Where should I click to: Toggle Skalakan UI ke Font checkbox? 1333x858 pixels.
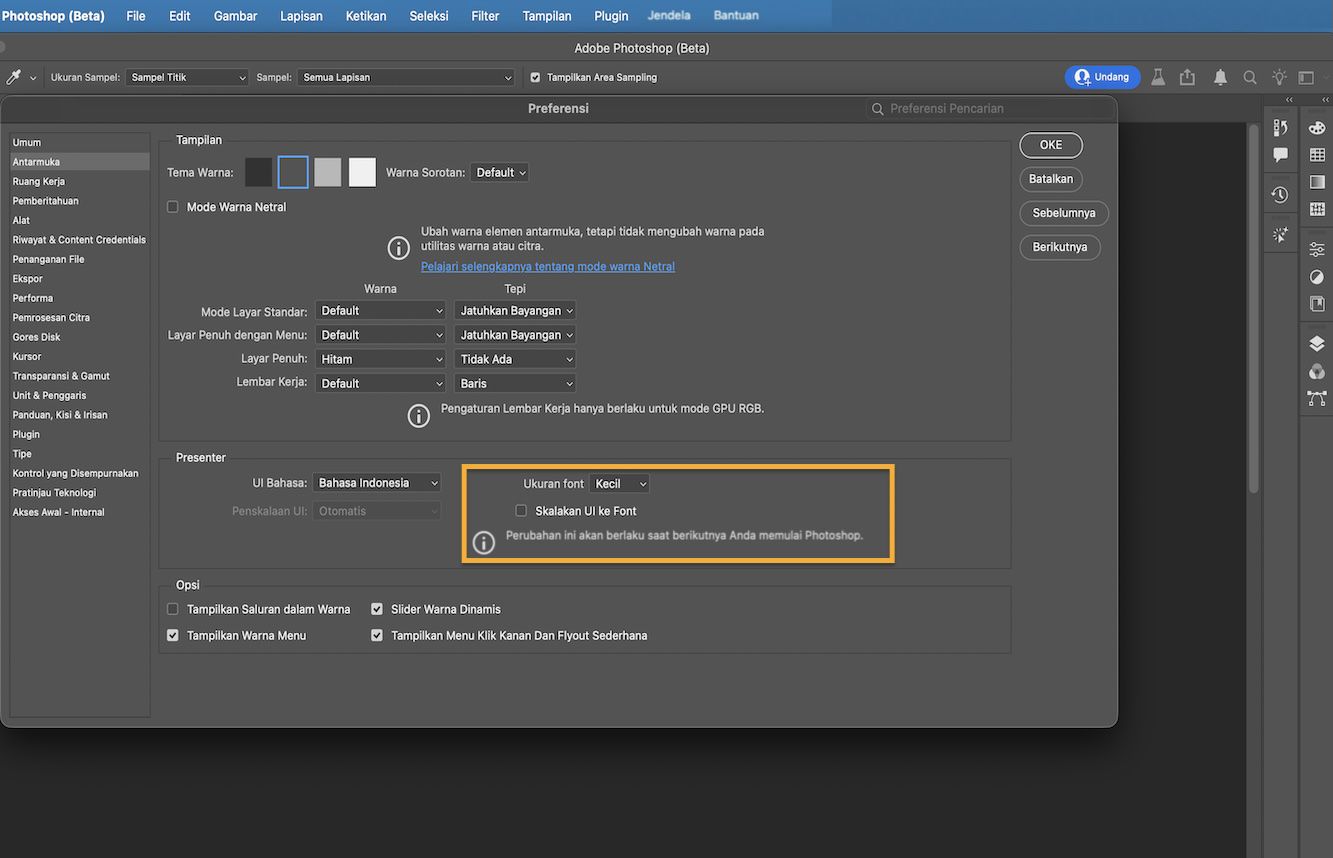tap(520, 510)
